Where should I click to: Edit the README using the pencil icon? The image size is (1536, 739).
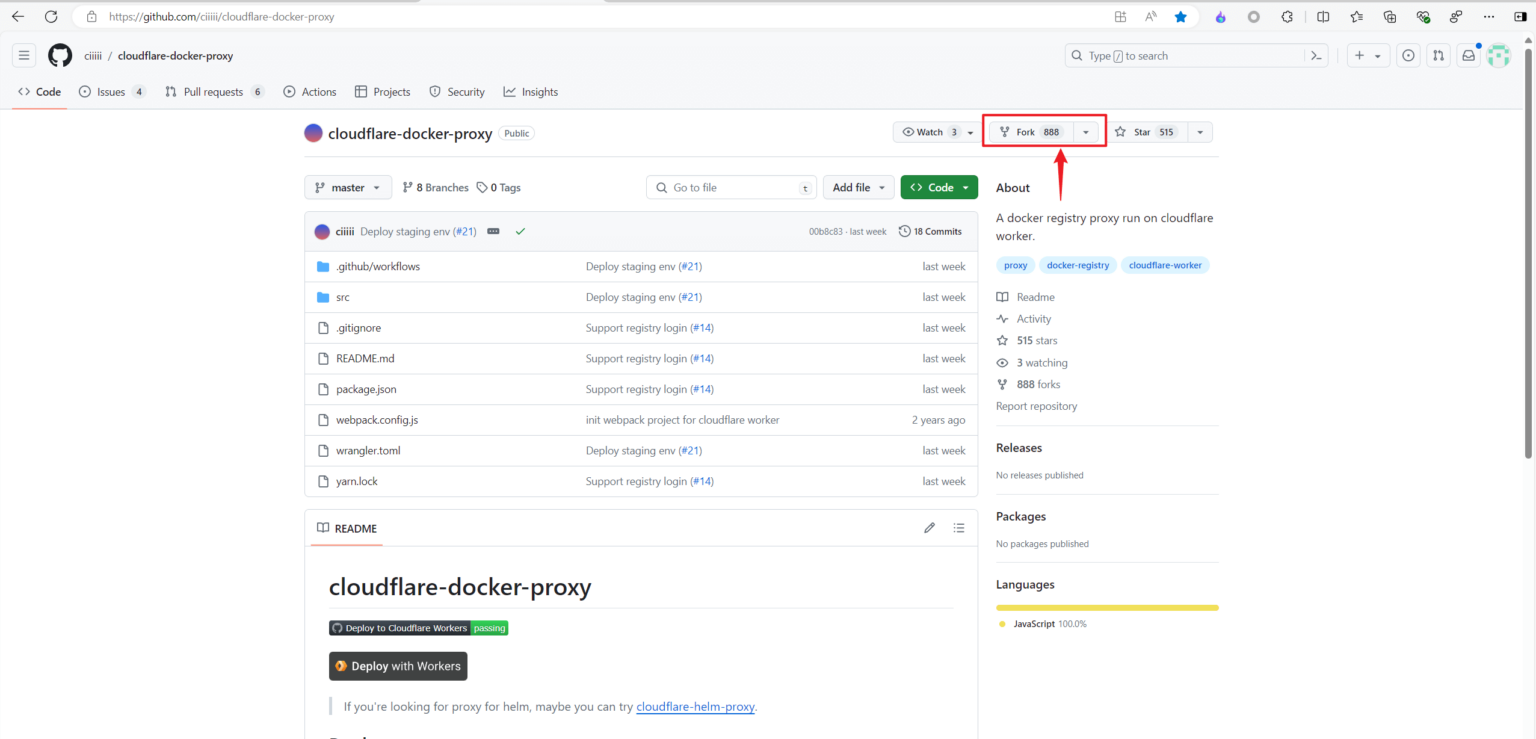click(929, 527)
